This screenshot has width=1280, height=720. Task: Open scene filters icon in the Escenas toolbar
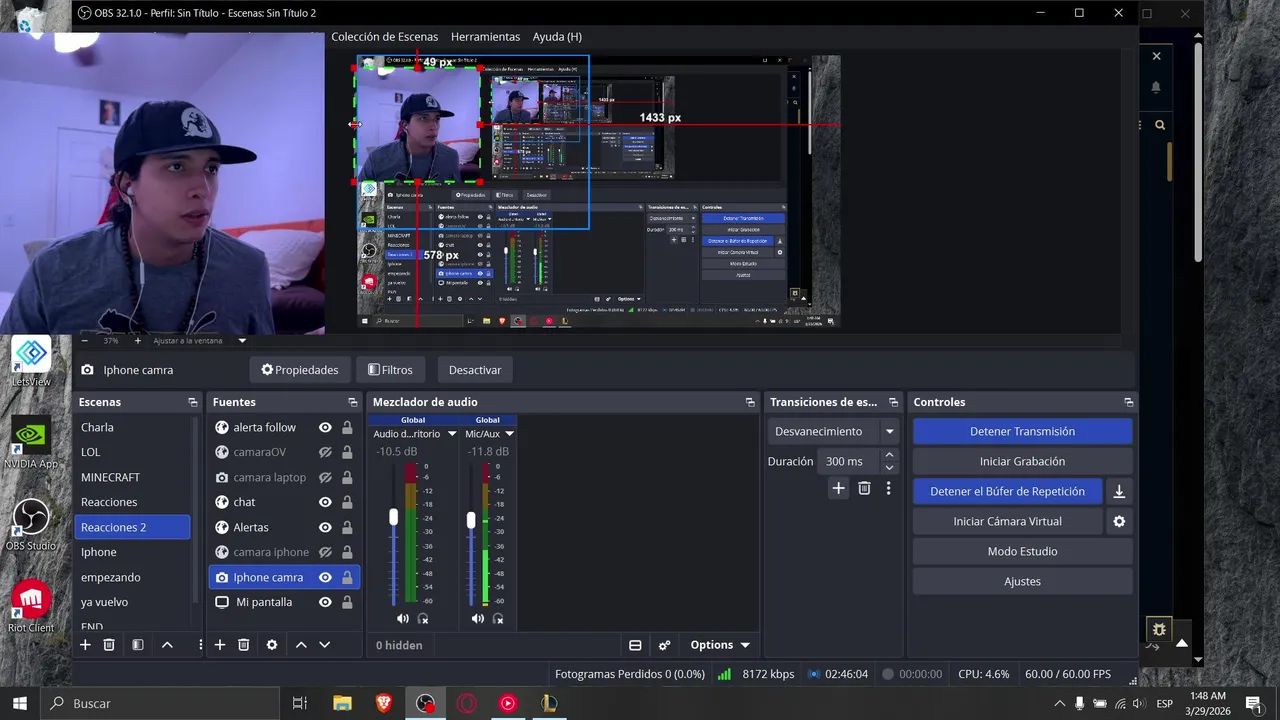point(138,645)
